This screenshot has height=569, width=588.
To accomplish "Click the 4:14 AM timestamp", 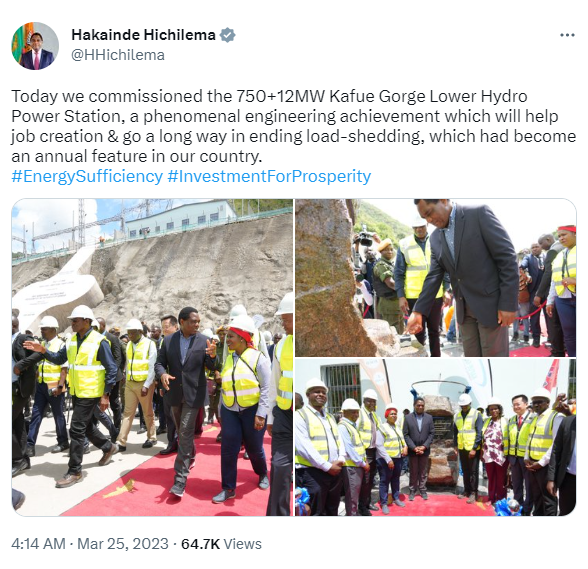I will (x=38, y=544).
